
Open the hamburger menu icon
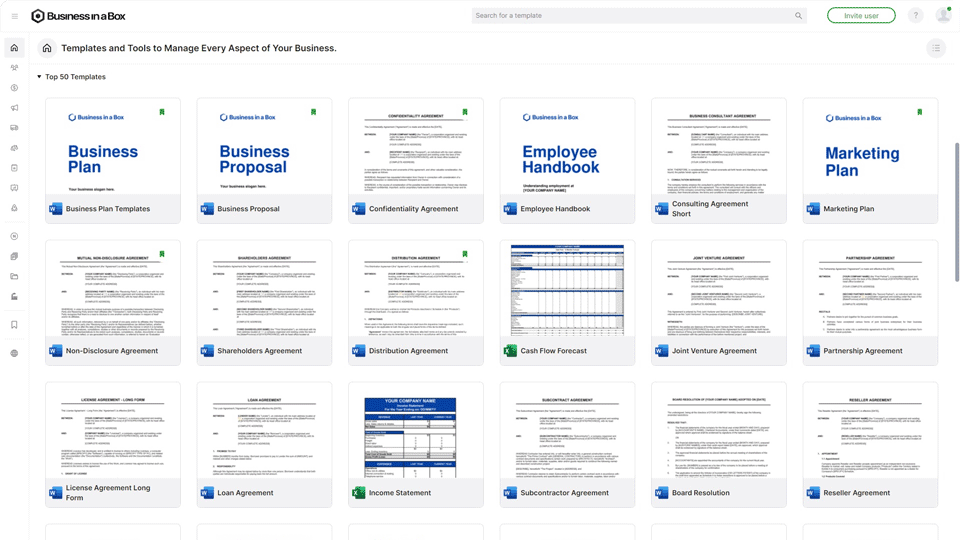15,16
